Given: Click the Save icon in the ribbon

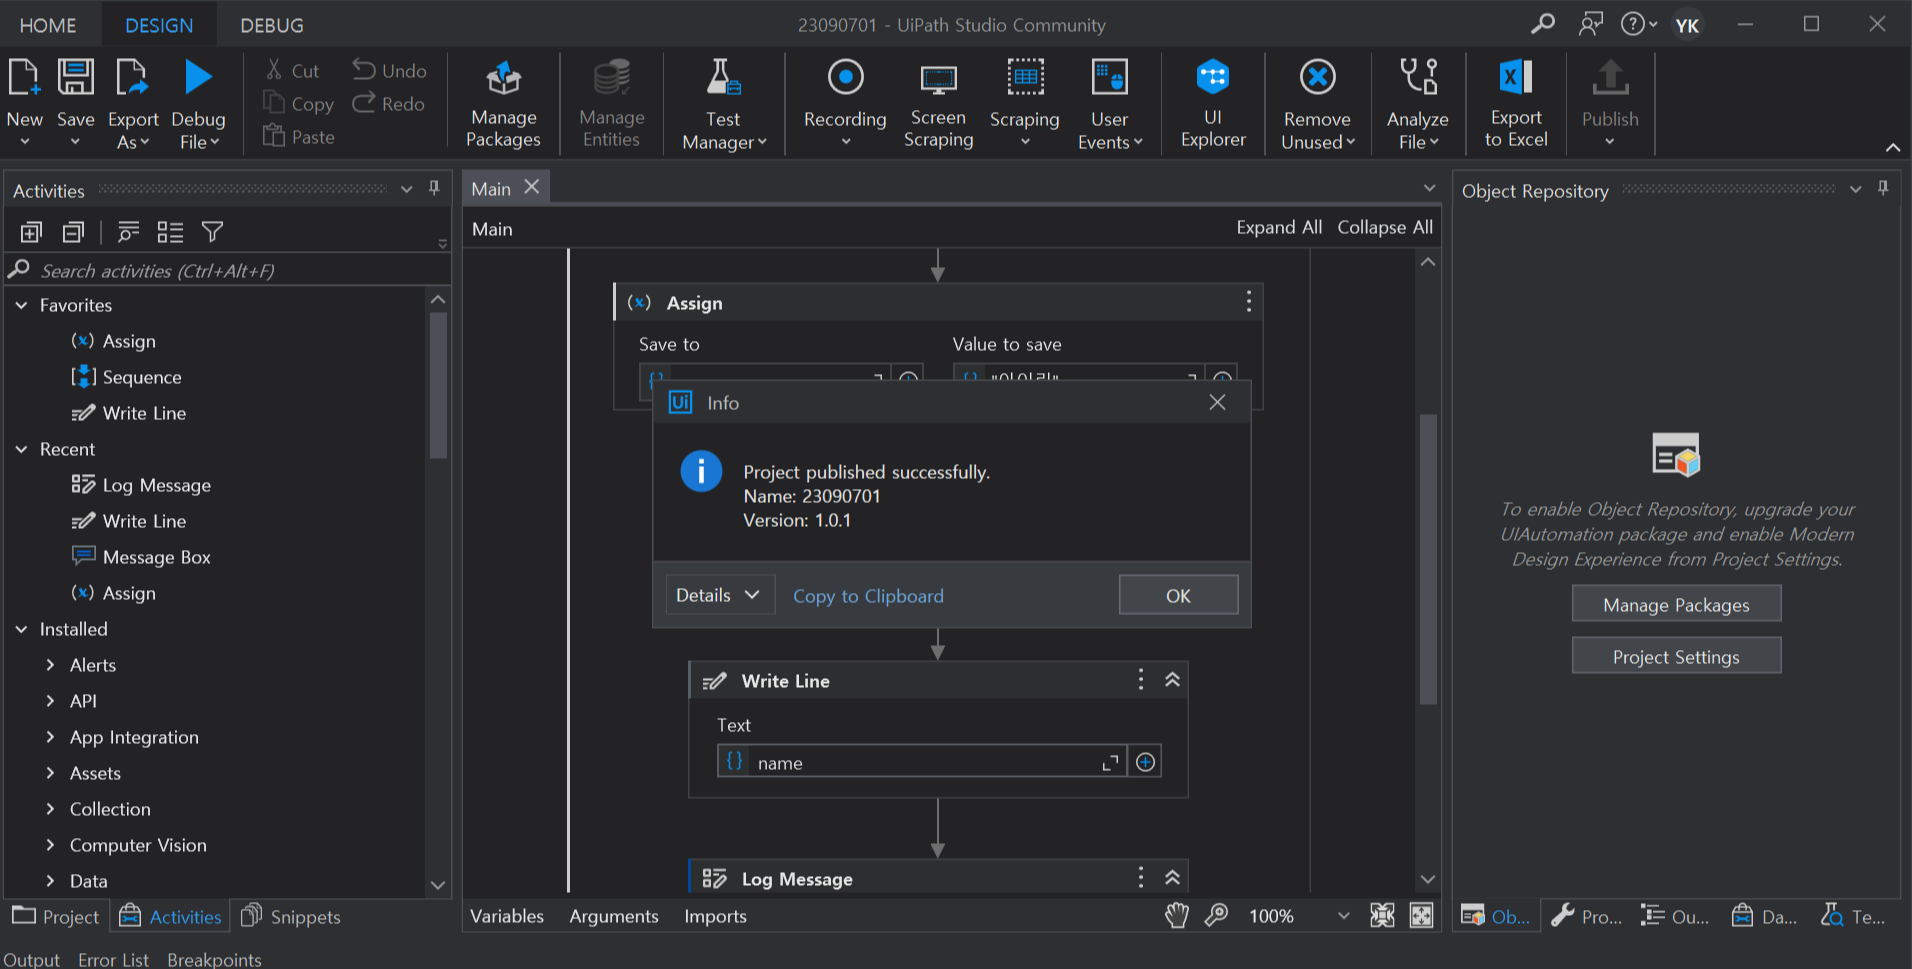Looking at the screenshot, I should click(x=75, y=78).
